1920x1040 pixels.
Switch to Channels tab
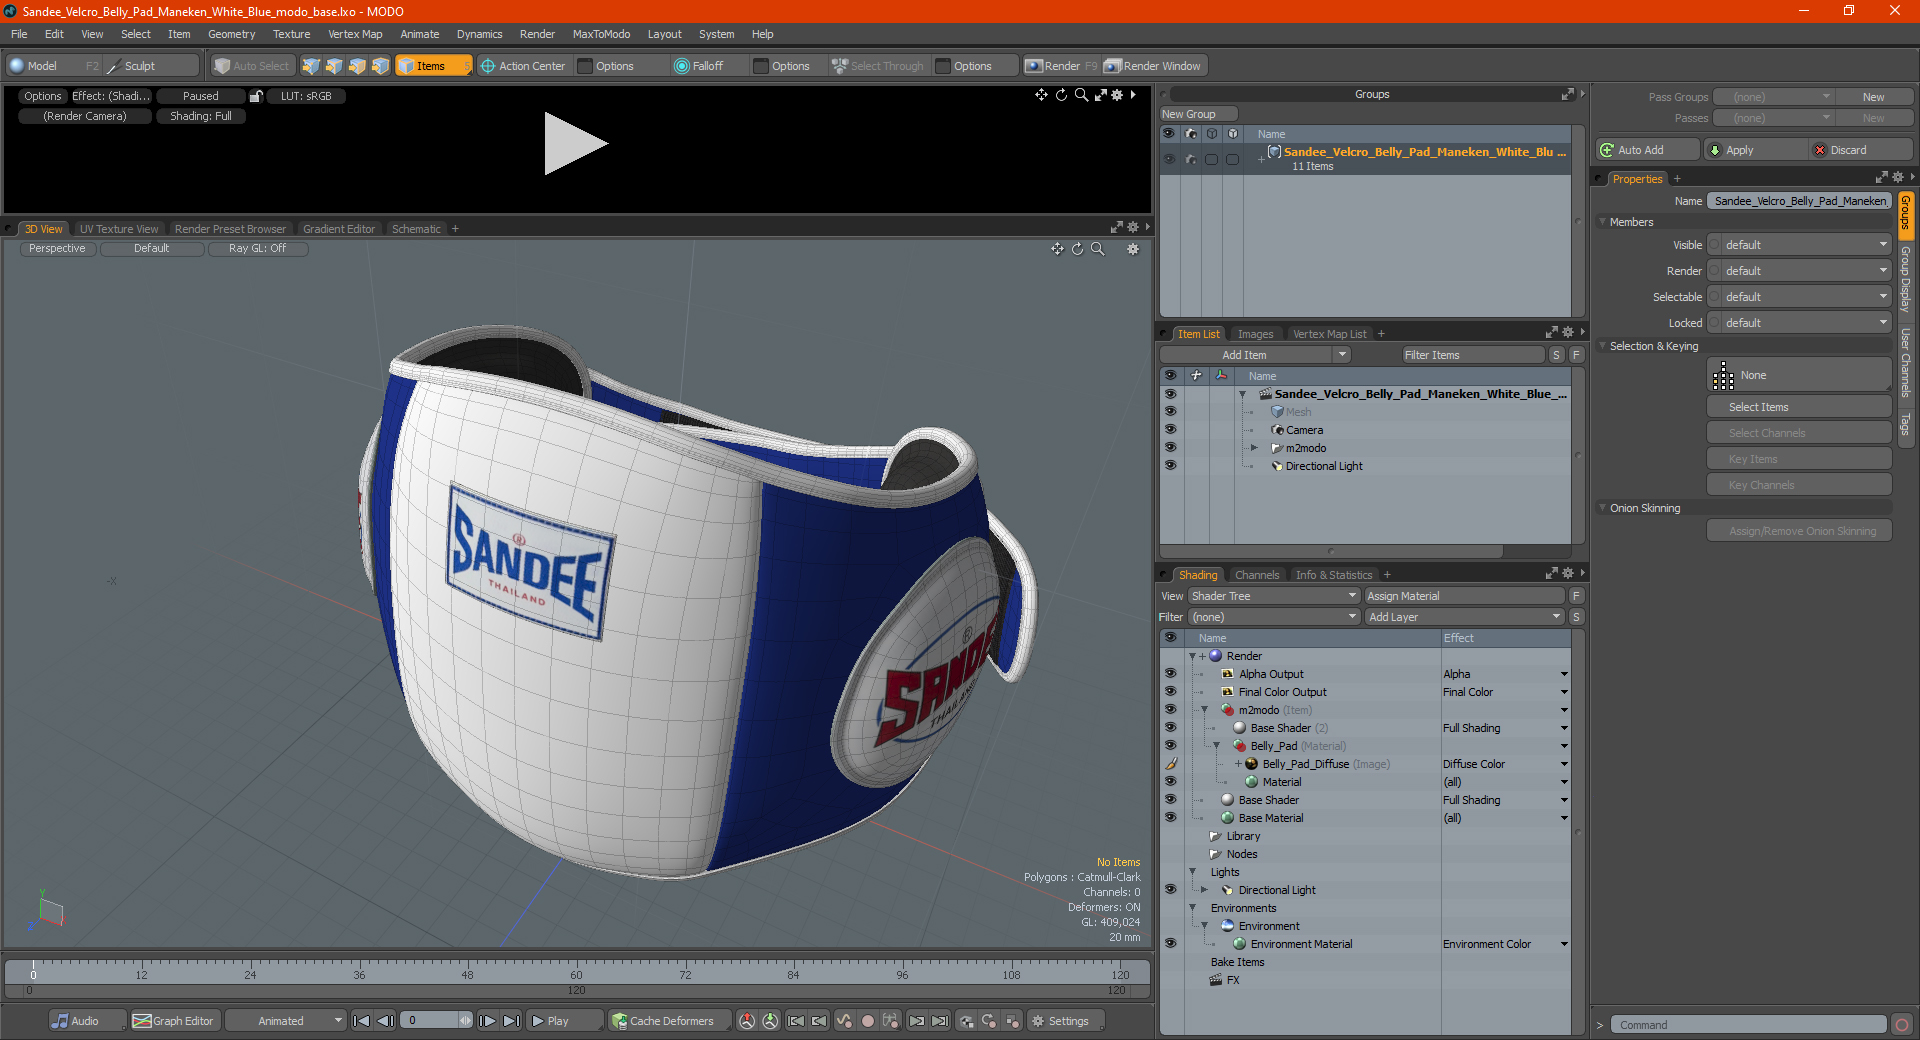click(x=1256, y=575)
